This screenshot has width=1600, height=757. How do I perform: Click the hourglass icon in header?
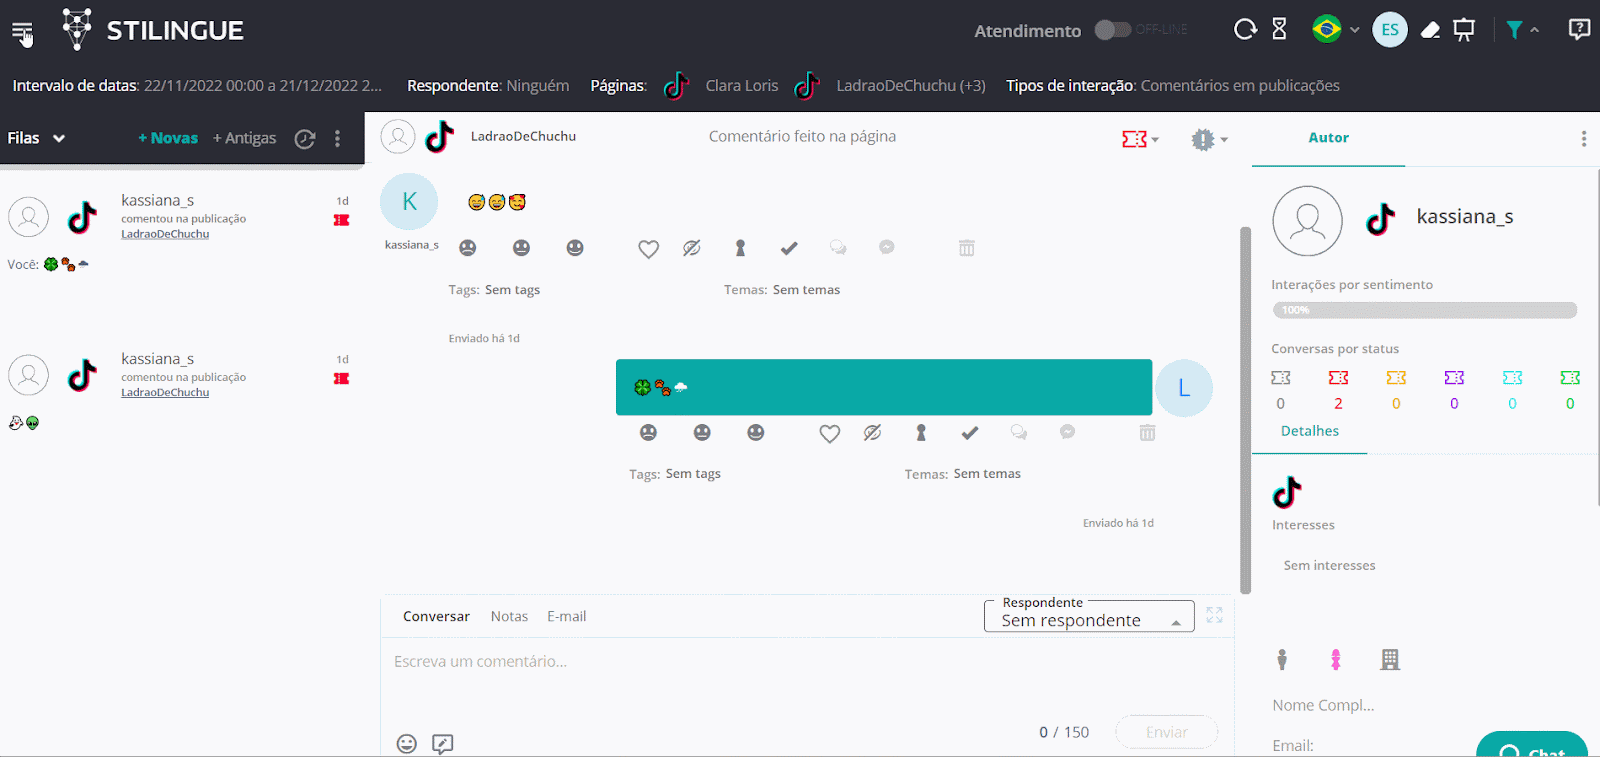(x=1279, y=30)
